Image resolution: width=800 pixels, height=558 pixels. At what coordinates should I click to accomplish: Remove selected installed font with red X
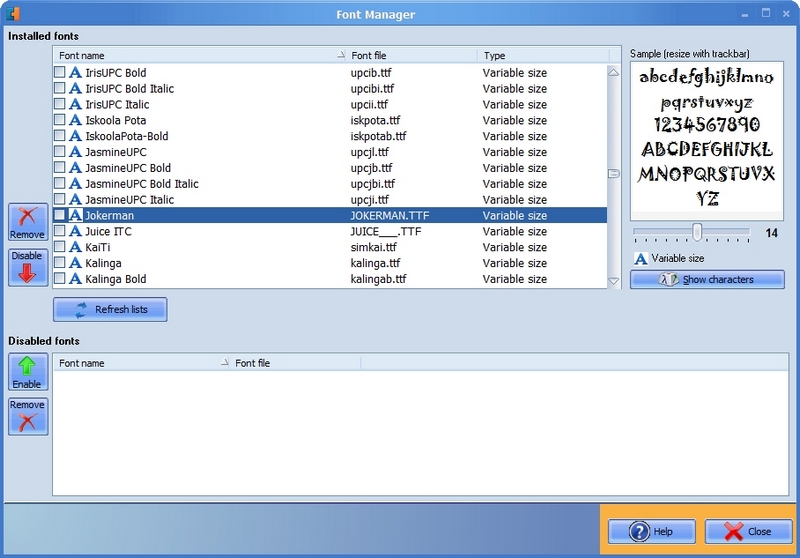(x=28, y=222)
